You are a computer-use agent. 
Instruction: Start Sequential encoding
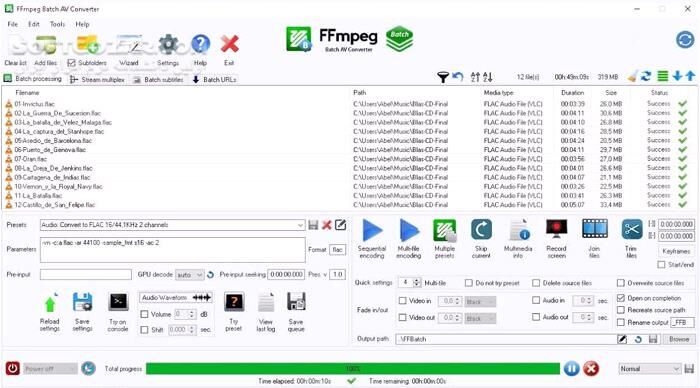pos(372,230)
